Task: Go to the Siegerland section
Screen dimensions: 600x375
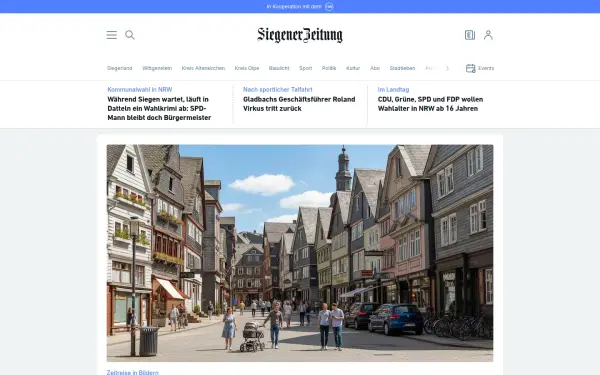Action: [119, 68]
